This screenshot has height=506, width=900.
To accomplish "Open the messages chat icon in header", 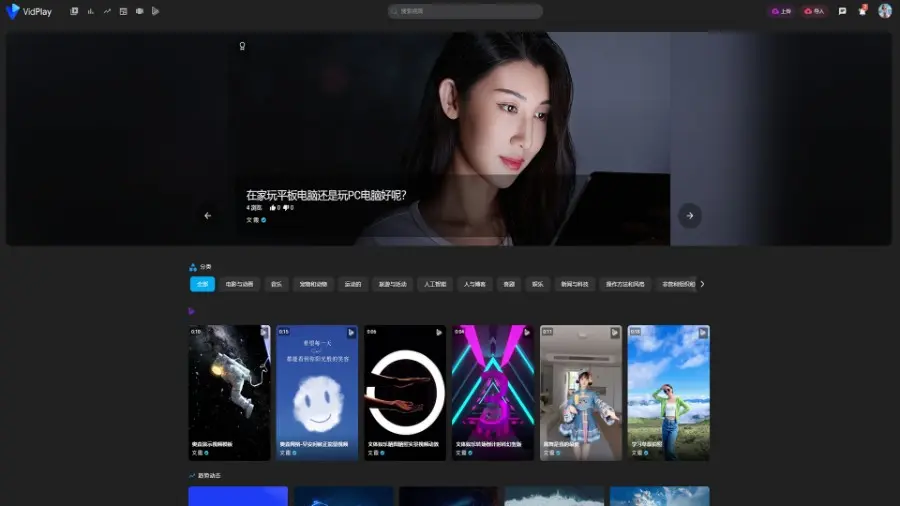I will 843,11.
